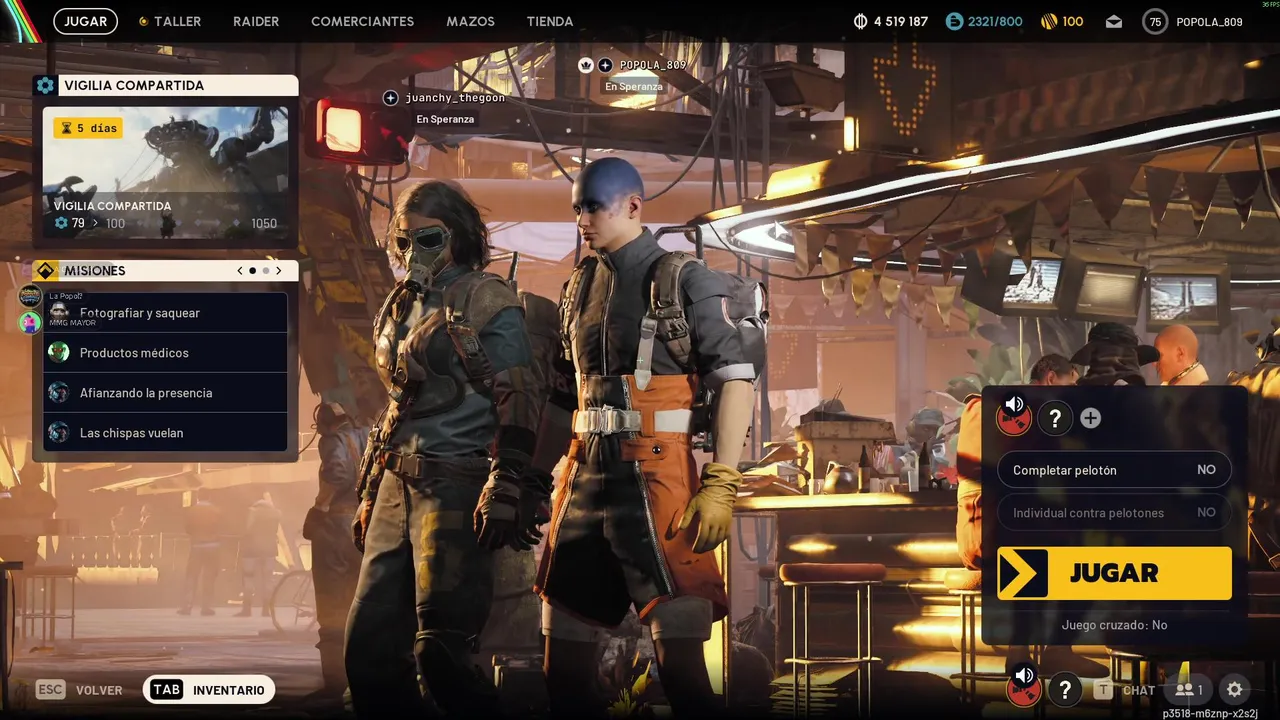Toggle Individual contra pelotones option
The width and height of the screenshot is (1280, 720).
coord(1114,513)
